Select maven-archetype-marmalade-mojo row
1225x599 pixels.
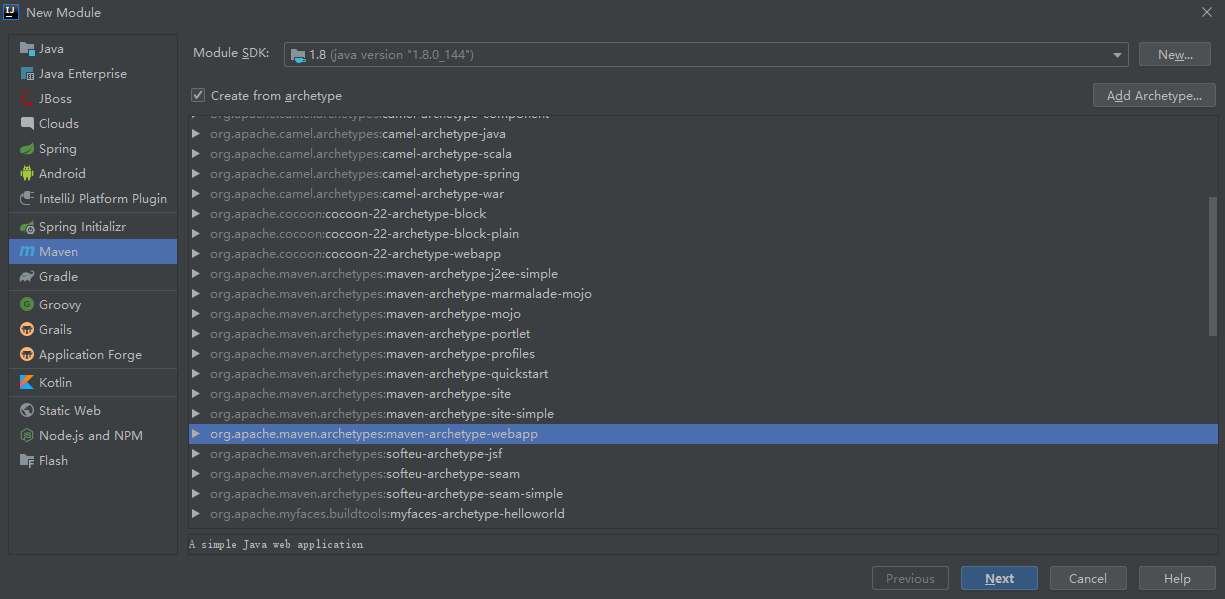point(703,294)
